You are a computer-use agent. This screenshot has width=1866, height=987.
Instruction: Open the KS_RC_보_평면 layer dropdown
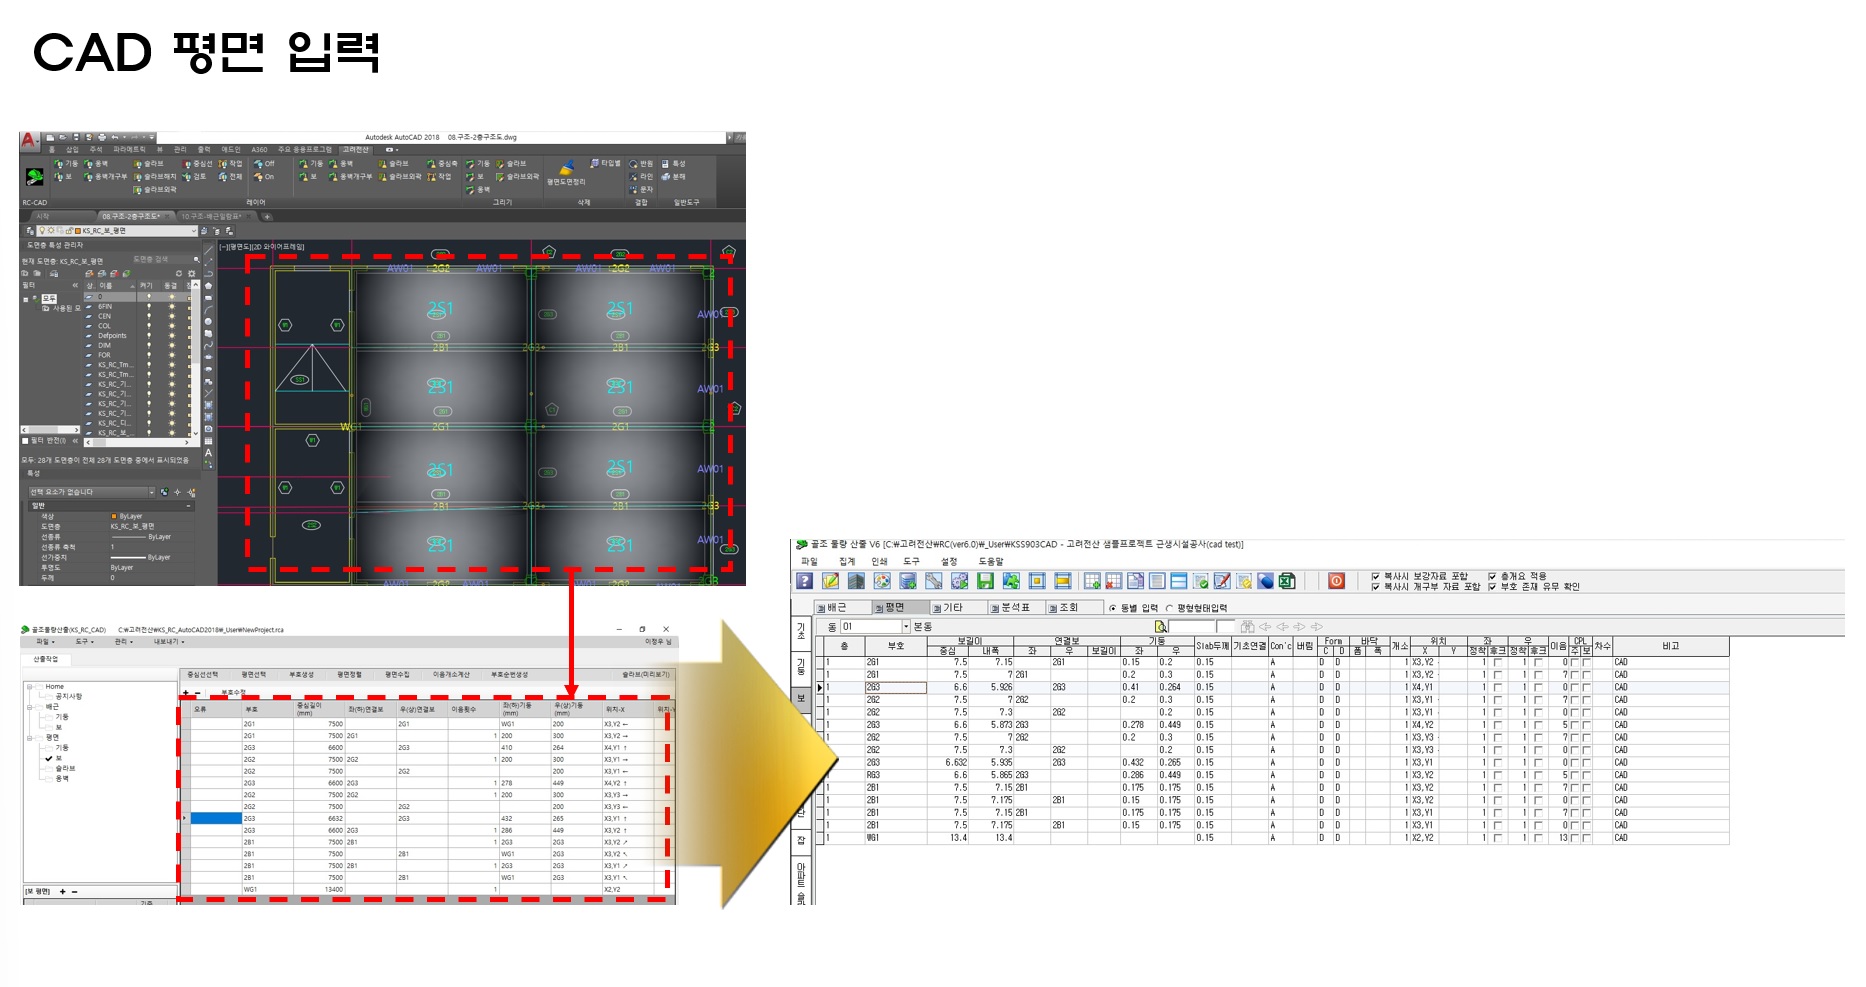(194, 231)
